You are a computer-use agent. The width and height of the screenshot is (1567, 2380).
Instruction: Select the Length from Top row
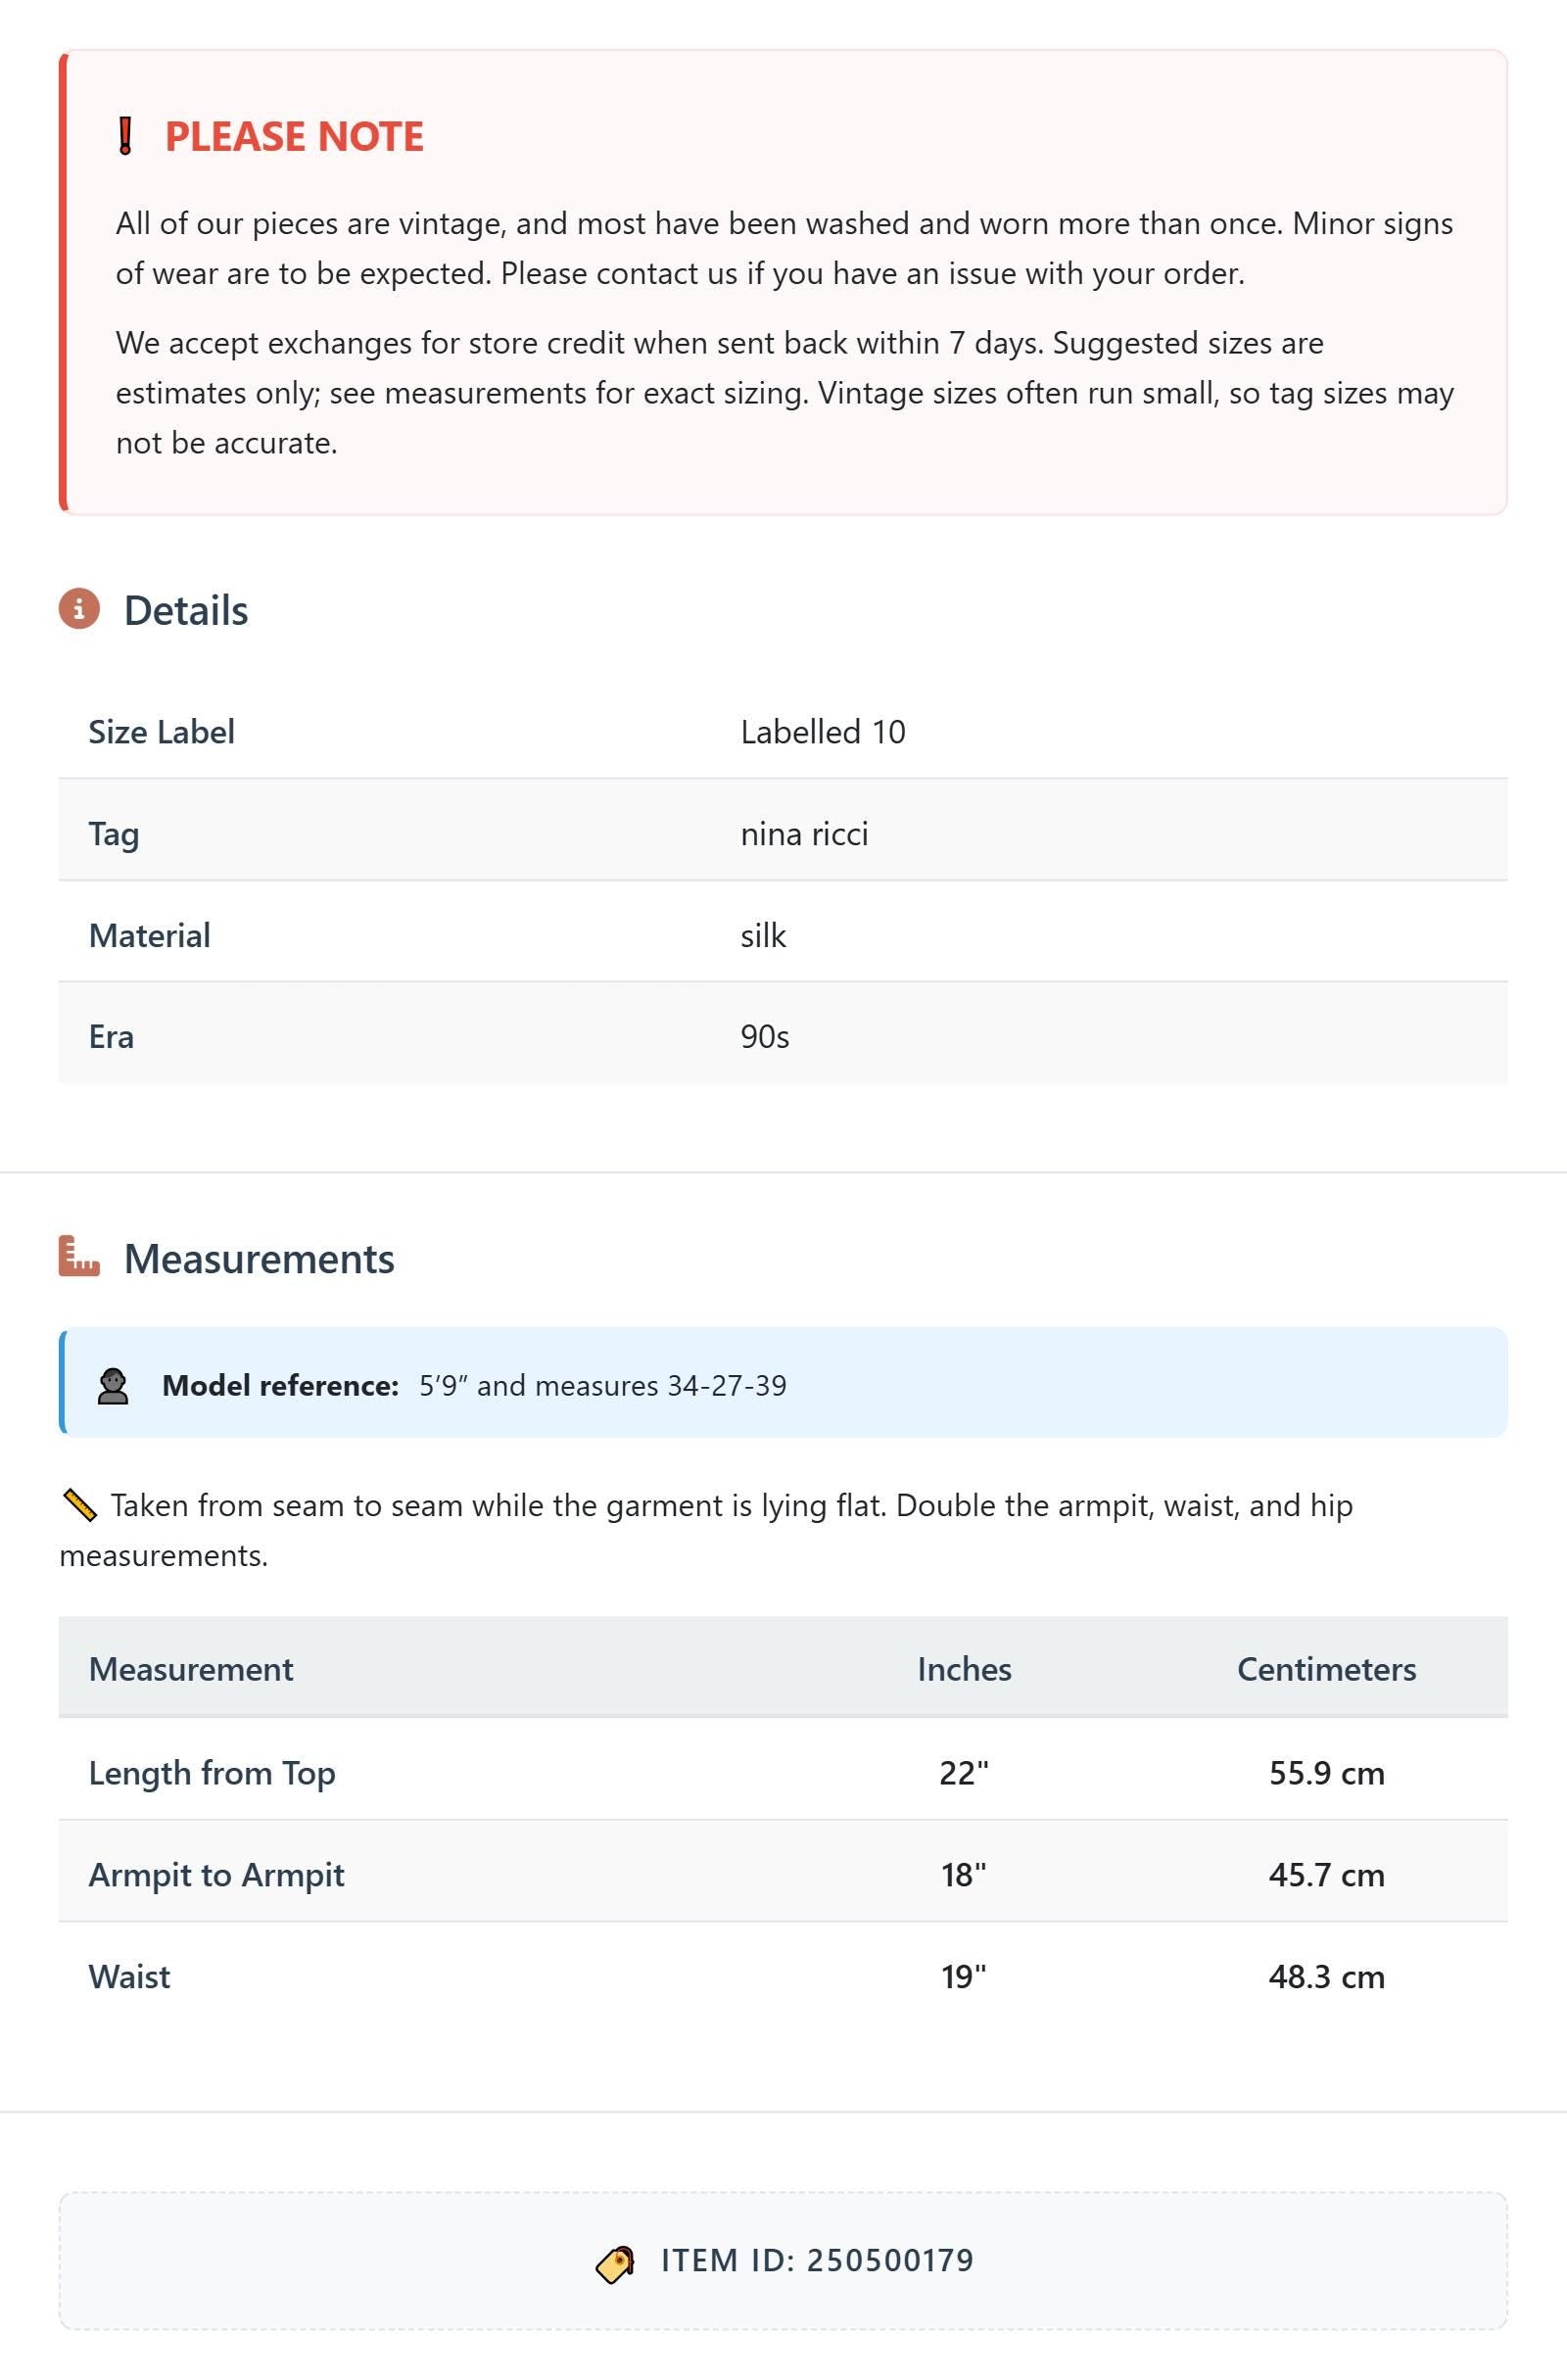click(x=783, y=1772)
